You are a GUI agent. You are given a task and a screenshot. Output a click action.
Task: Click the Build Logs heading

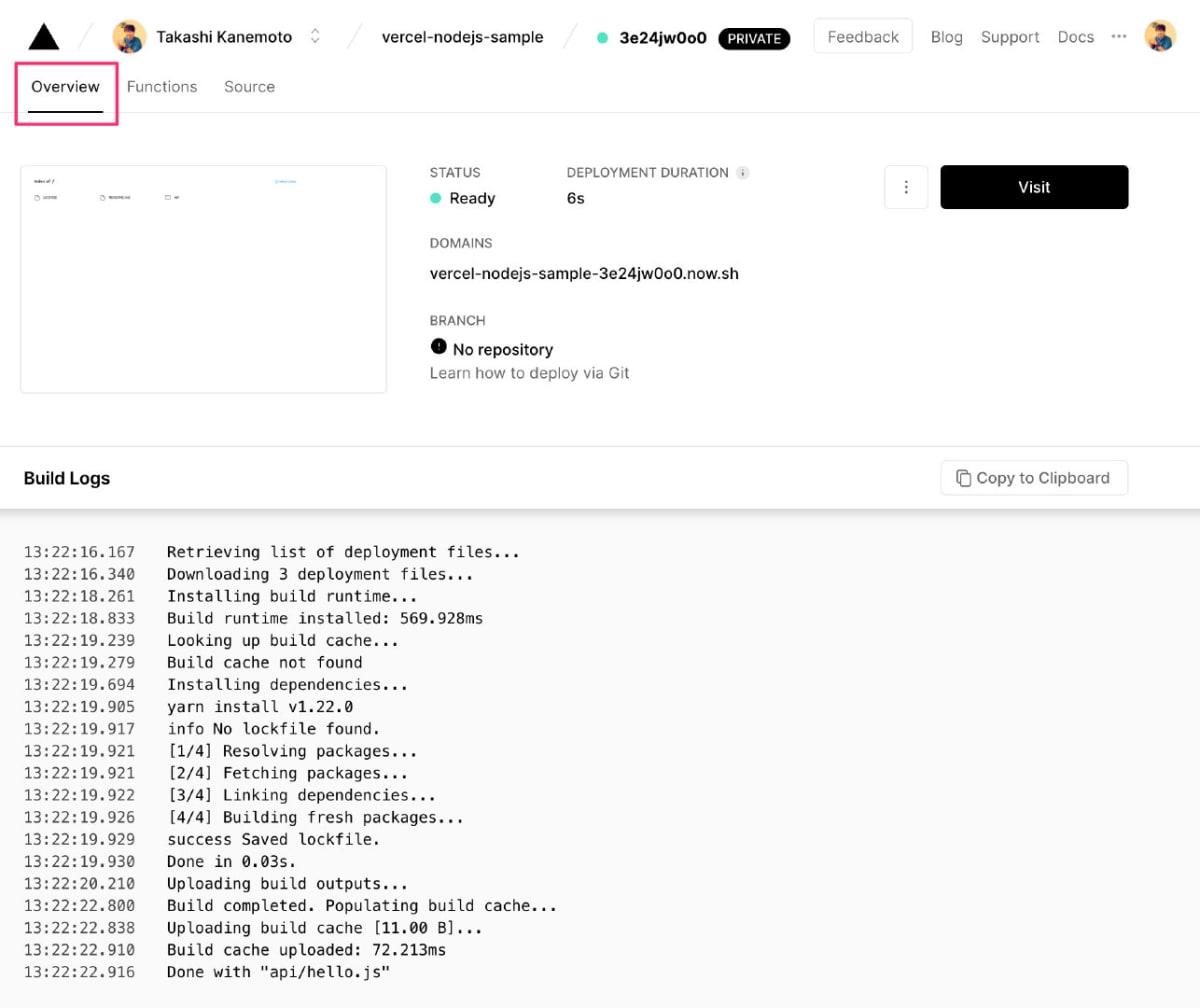click(67, 478)
